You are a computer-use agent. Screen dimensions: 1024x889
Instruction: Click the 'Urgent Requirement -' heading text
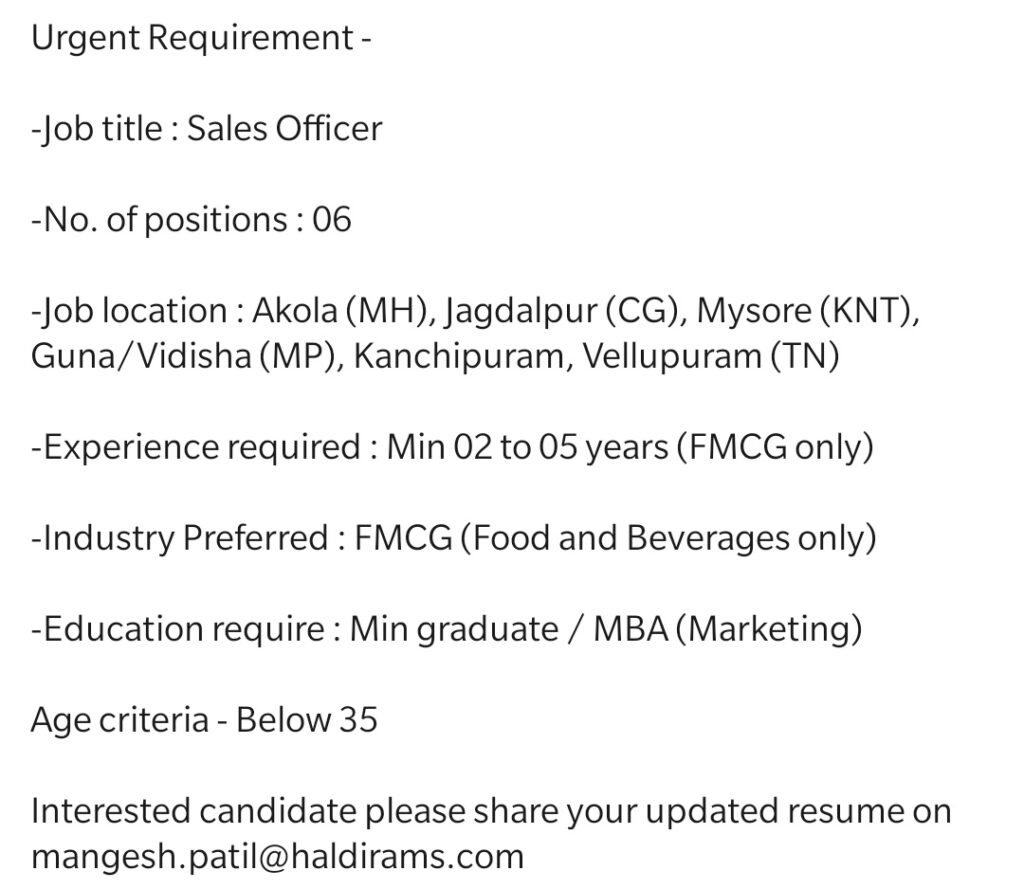pyautogui.click(x=201, y=39)
